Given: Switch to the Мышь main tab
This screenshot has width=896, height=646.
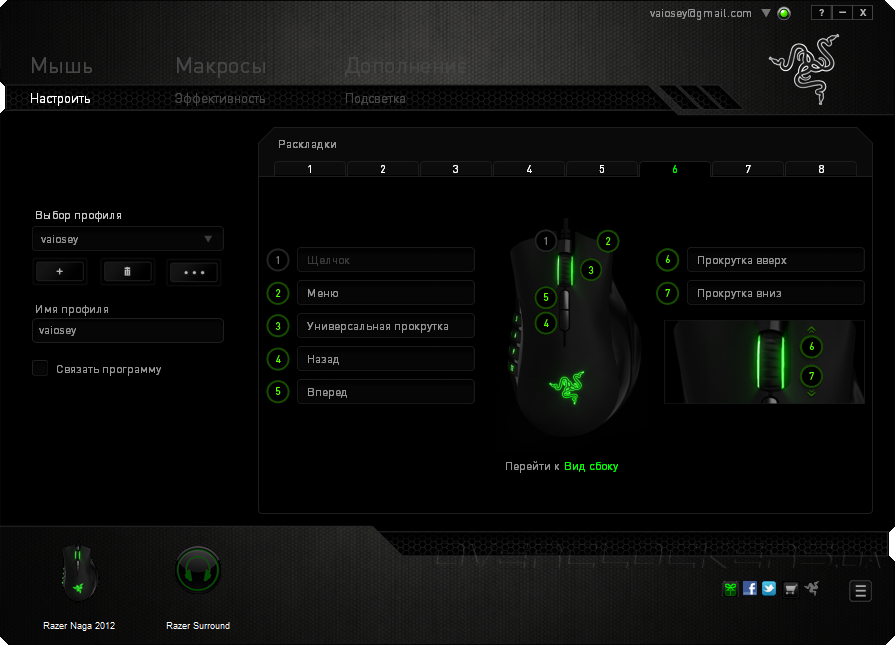Looking at the screenshot, I should [x=62, y=66].
